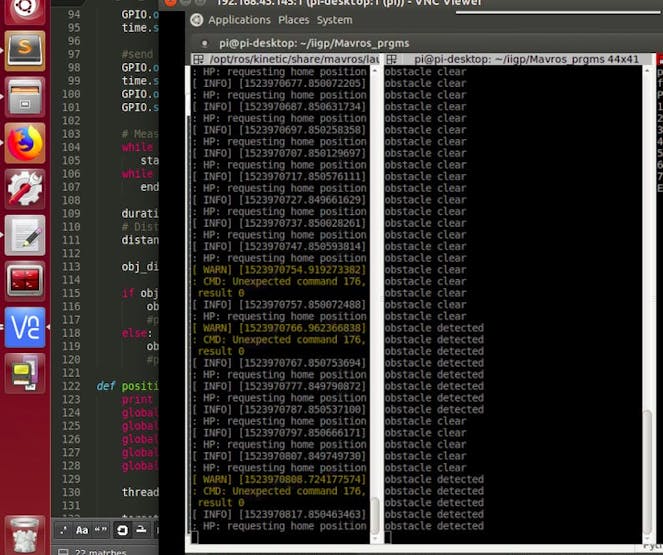Open the Trash in the dock
663x555 pixels.
pyautogui.click(x=25, y=535)
